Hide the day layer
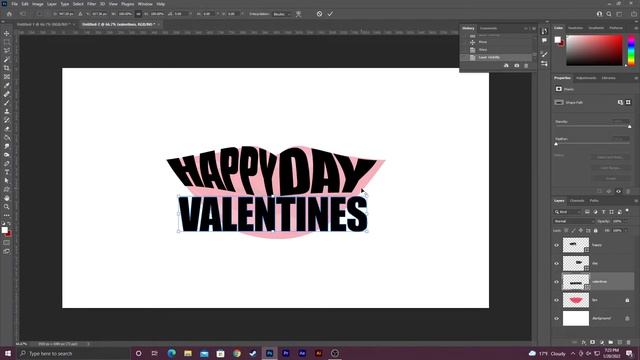 tap(556, 264)
